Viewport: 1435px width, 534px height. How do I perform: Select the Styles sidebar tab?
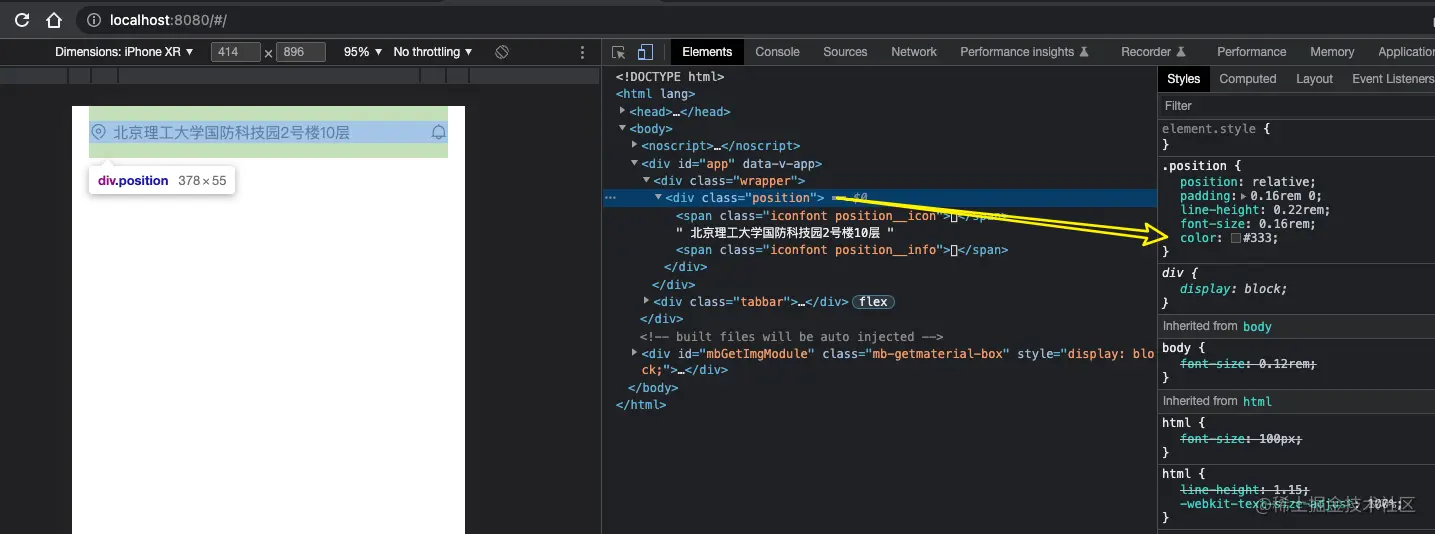click(1183, 79)
